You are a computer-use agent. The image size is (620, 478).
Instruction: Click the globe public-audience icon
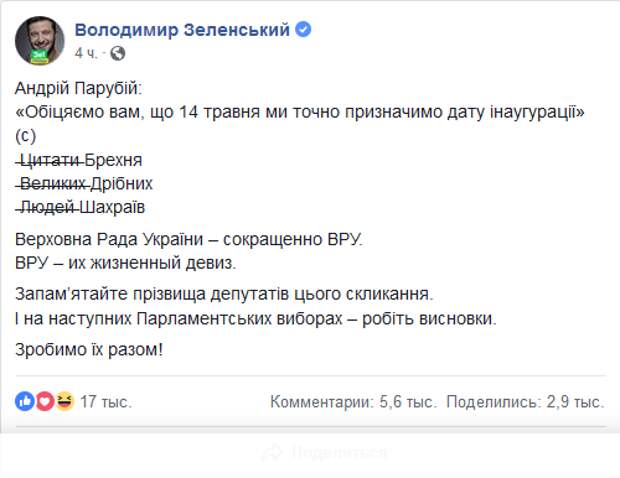click(x=117, y=53)
